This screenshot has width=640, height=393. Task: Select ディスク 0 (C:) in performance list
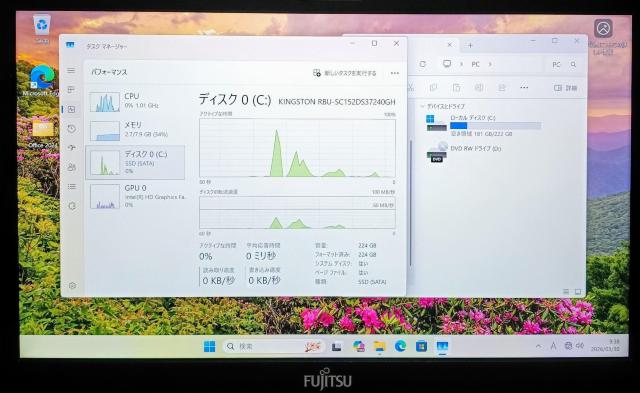point(136,162)
